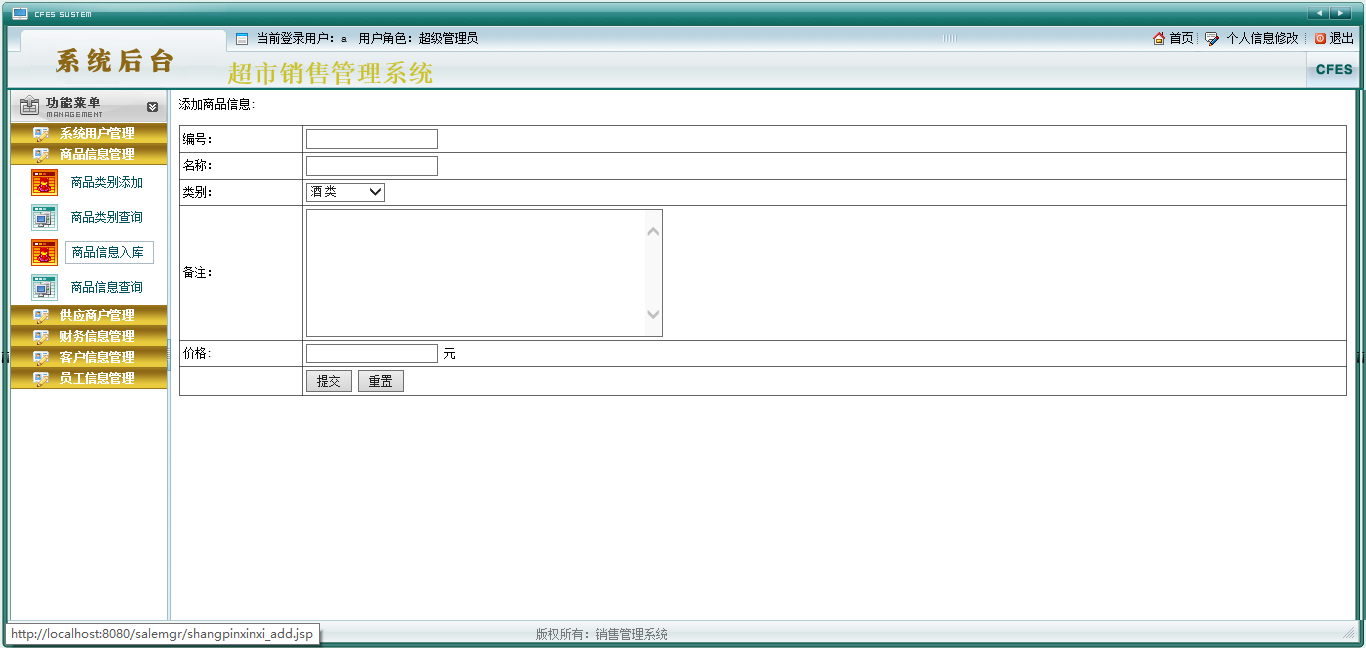Image resolution: width=1366 pixels, height=648 pixels.
Task: Expand 财务信息管理 menu section
Action: pyautogui.click(x=89, y=336)
